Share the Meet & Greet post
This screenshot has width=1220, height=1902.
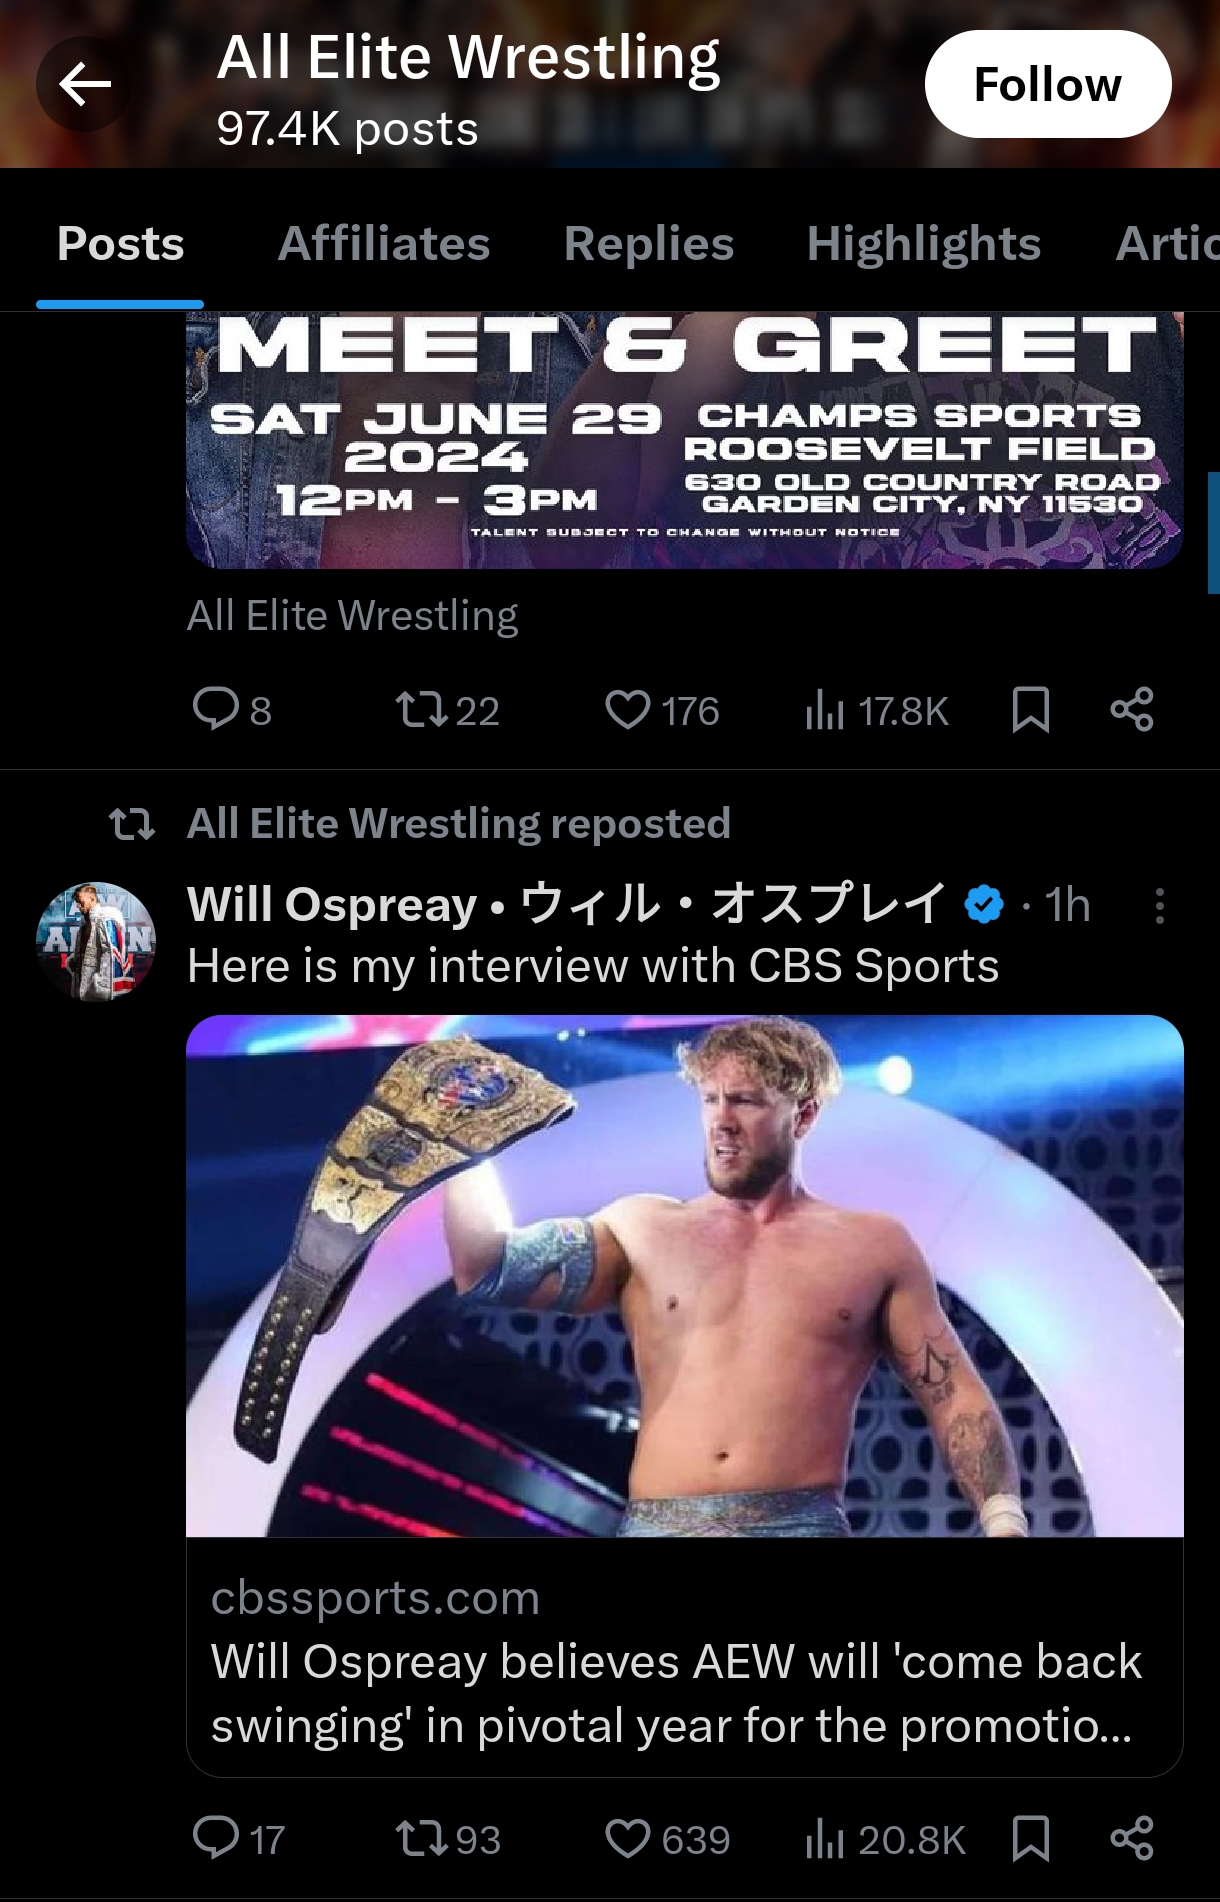(x=1132, y=710)
